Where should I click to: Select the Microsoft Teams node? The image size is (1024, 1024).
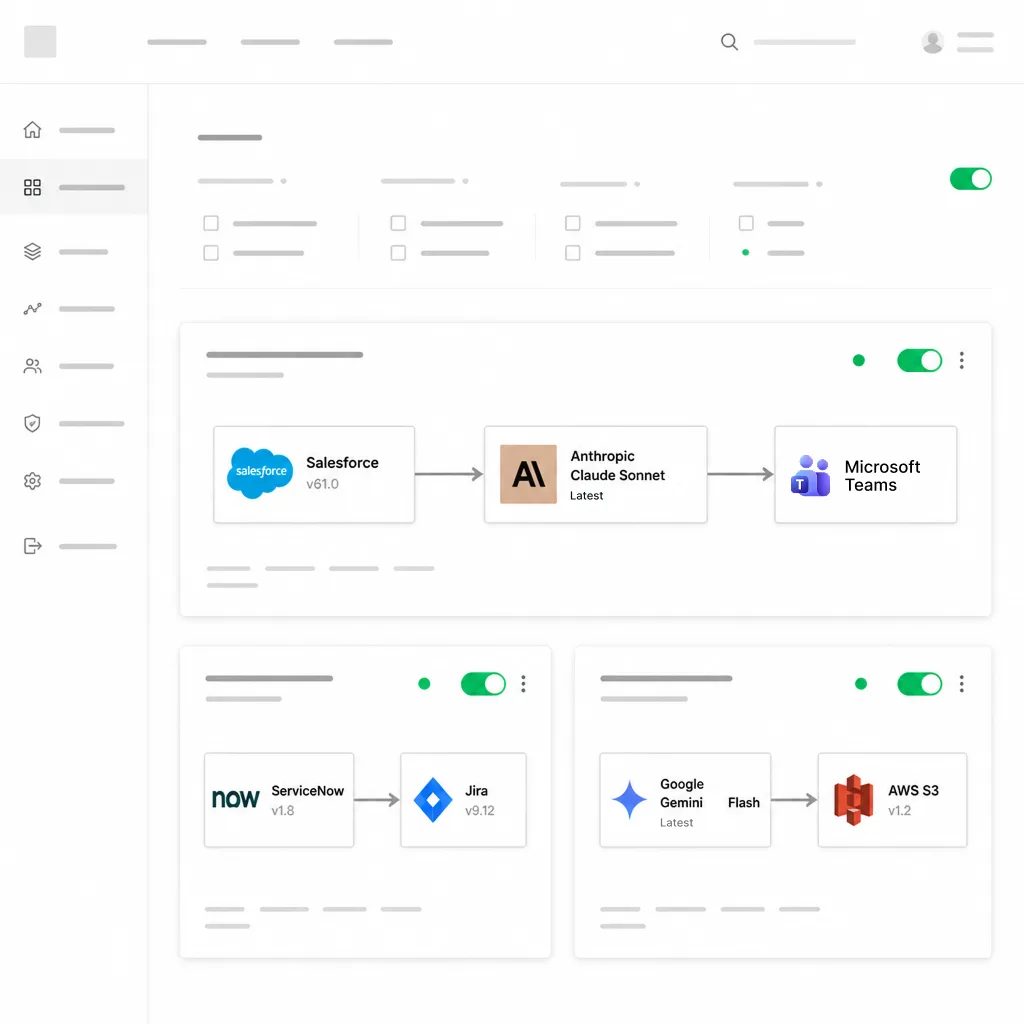pos(865,474)
